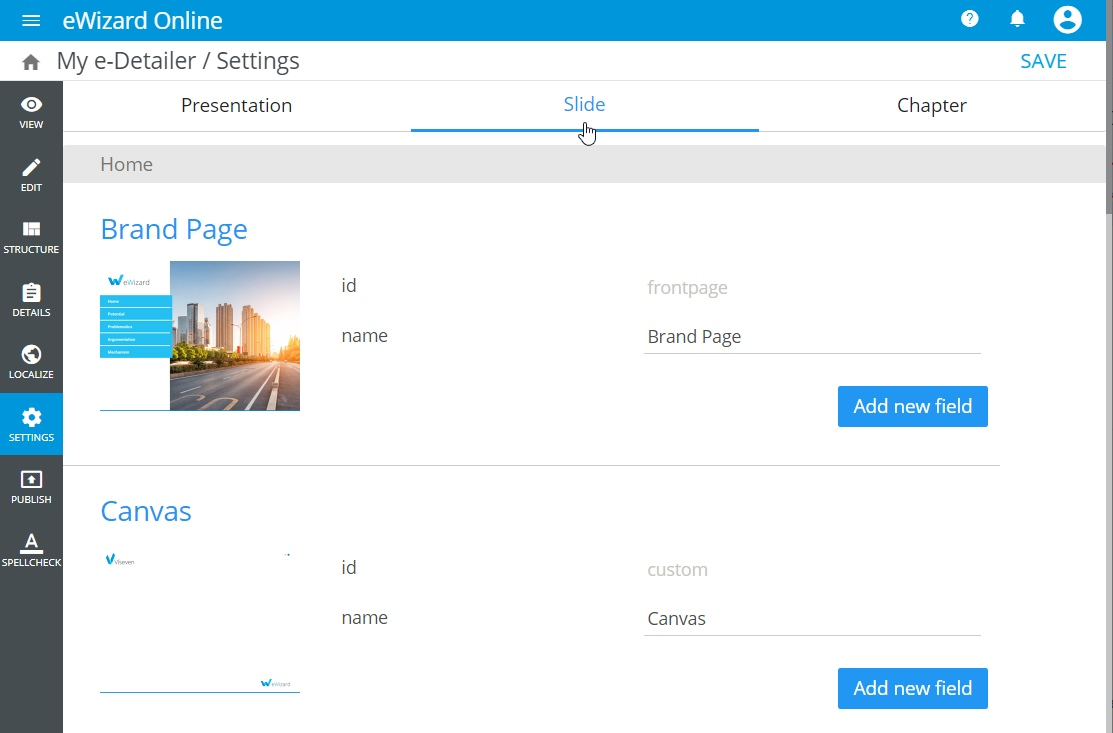The width and height of the screenshot is (1113, 733).
Task: Select the Brand Page slide thumbnail
Action: 200,335
